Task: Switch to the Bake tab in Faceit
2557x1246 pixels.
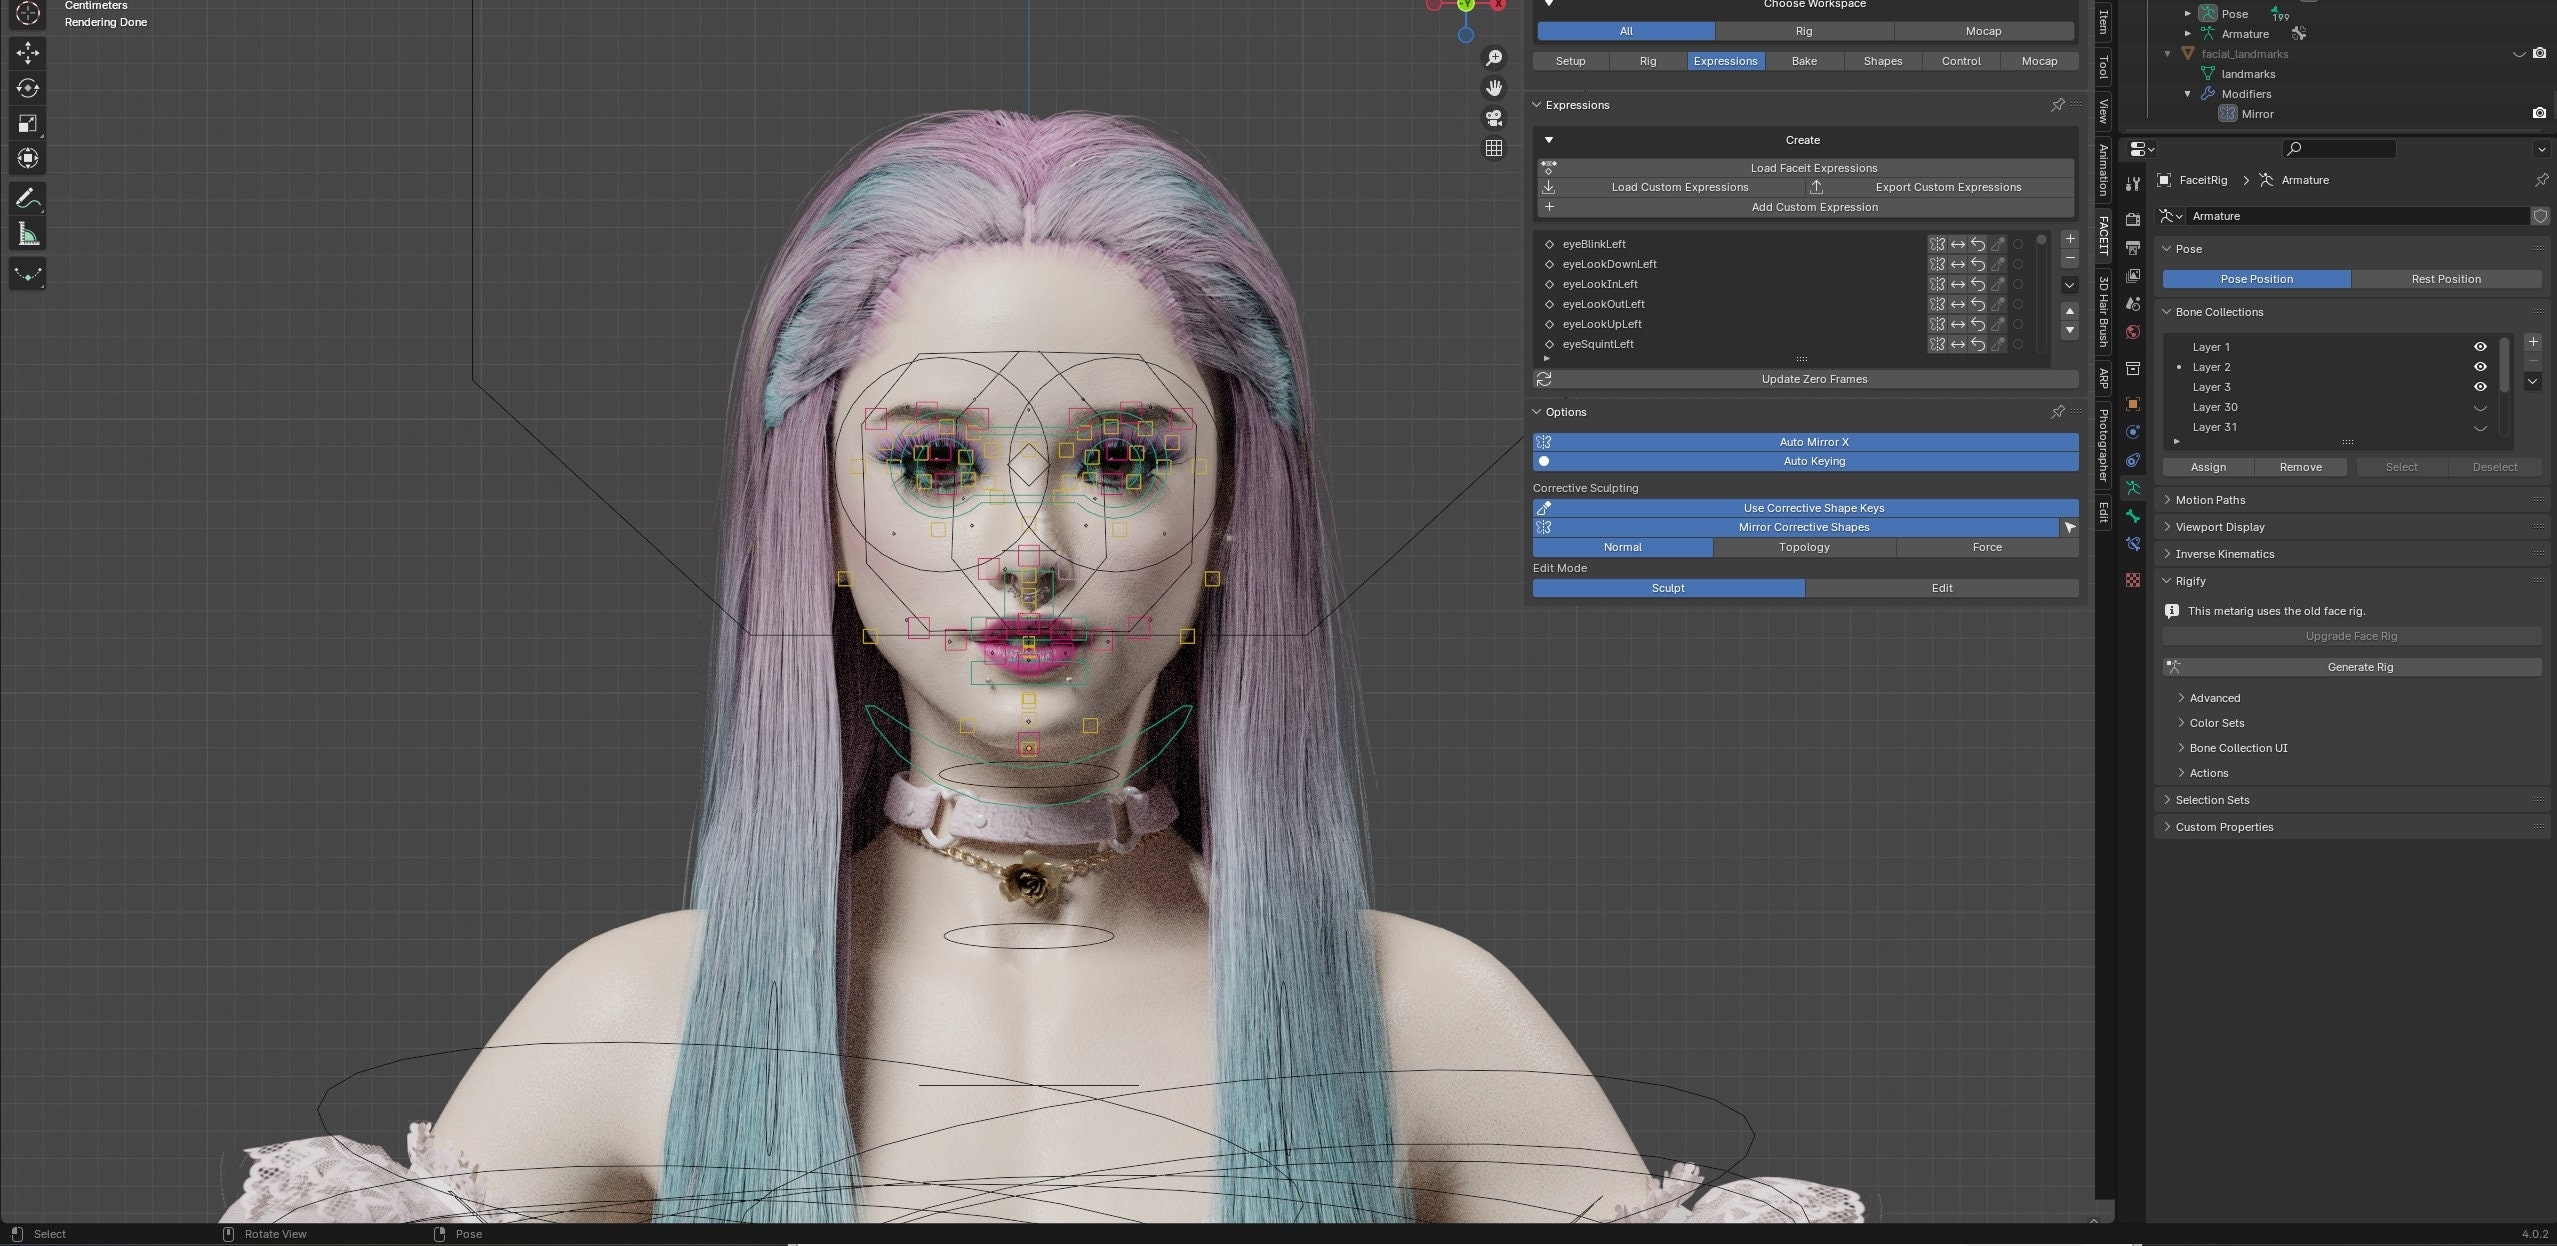Action: click(x=1804, y=61)
